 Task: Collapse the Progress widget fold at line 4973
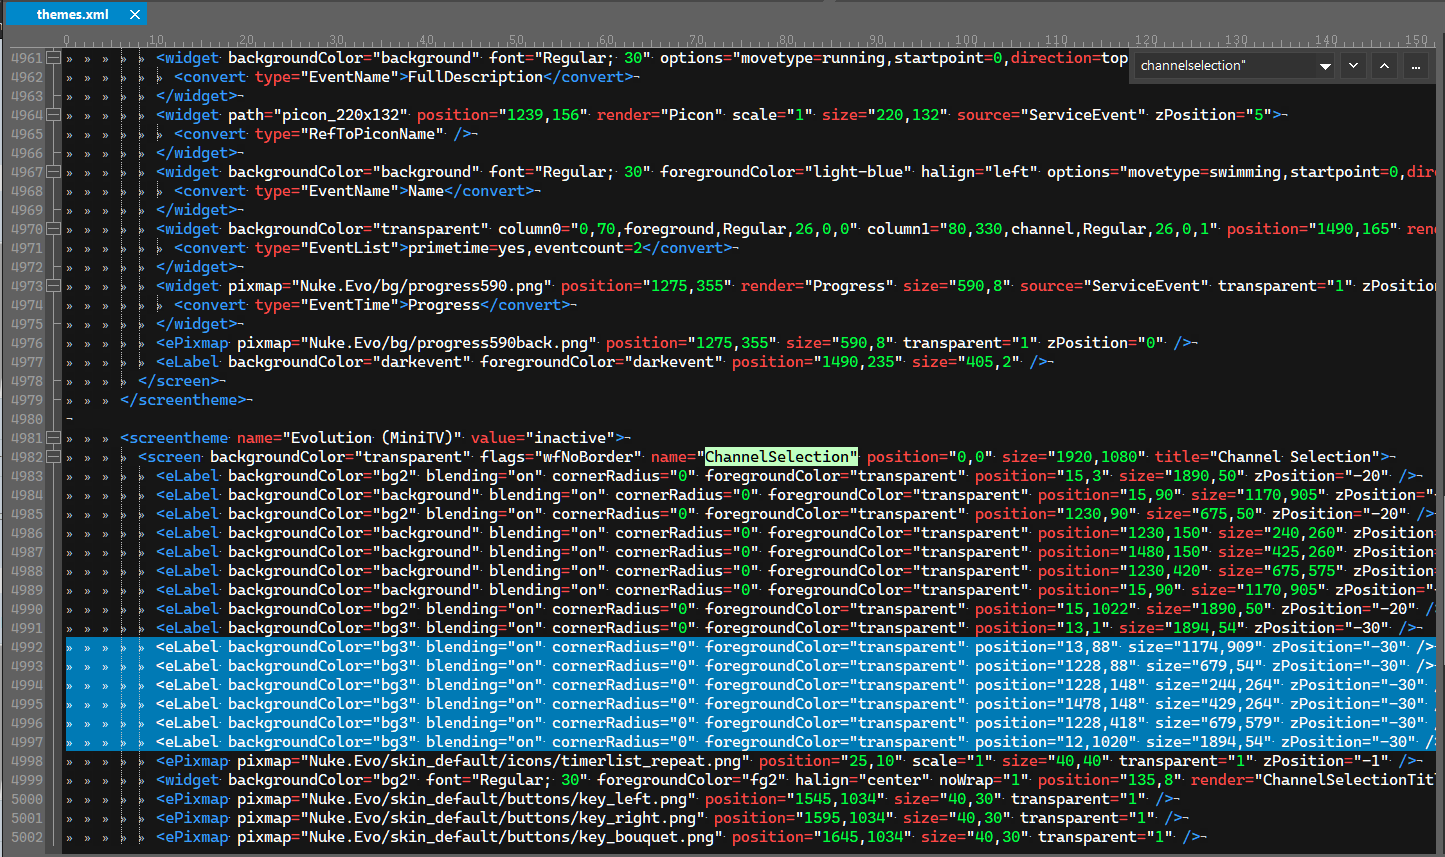(x=55, y=286)
